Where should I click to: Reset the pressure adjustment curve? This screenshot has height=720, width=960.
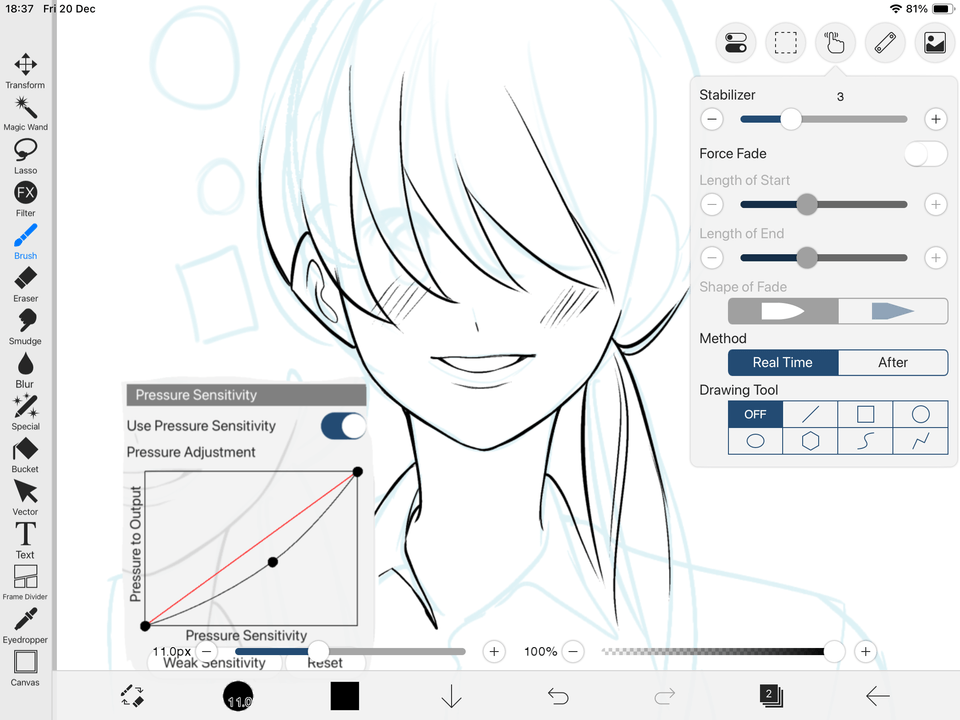pyautogui.click(x=325, y=662)
